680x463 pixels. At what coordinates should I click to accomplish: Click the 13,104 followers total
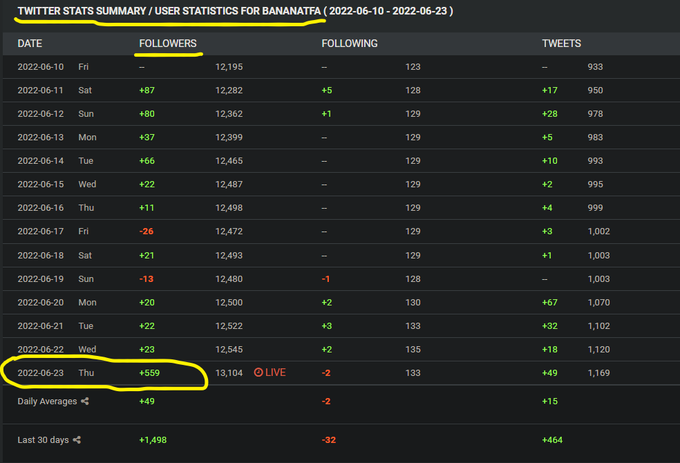click(229, 373)
